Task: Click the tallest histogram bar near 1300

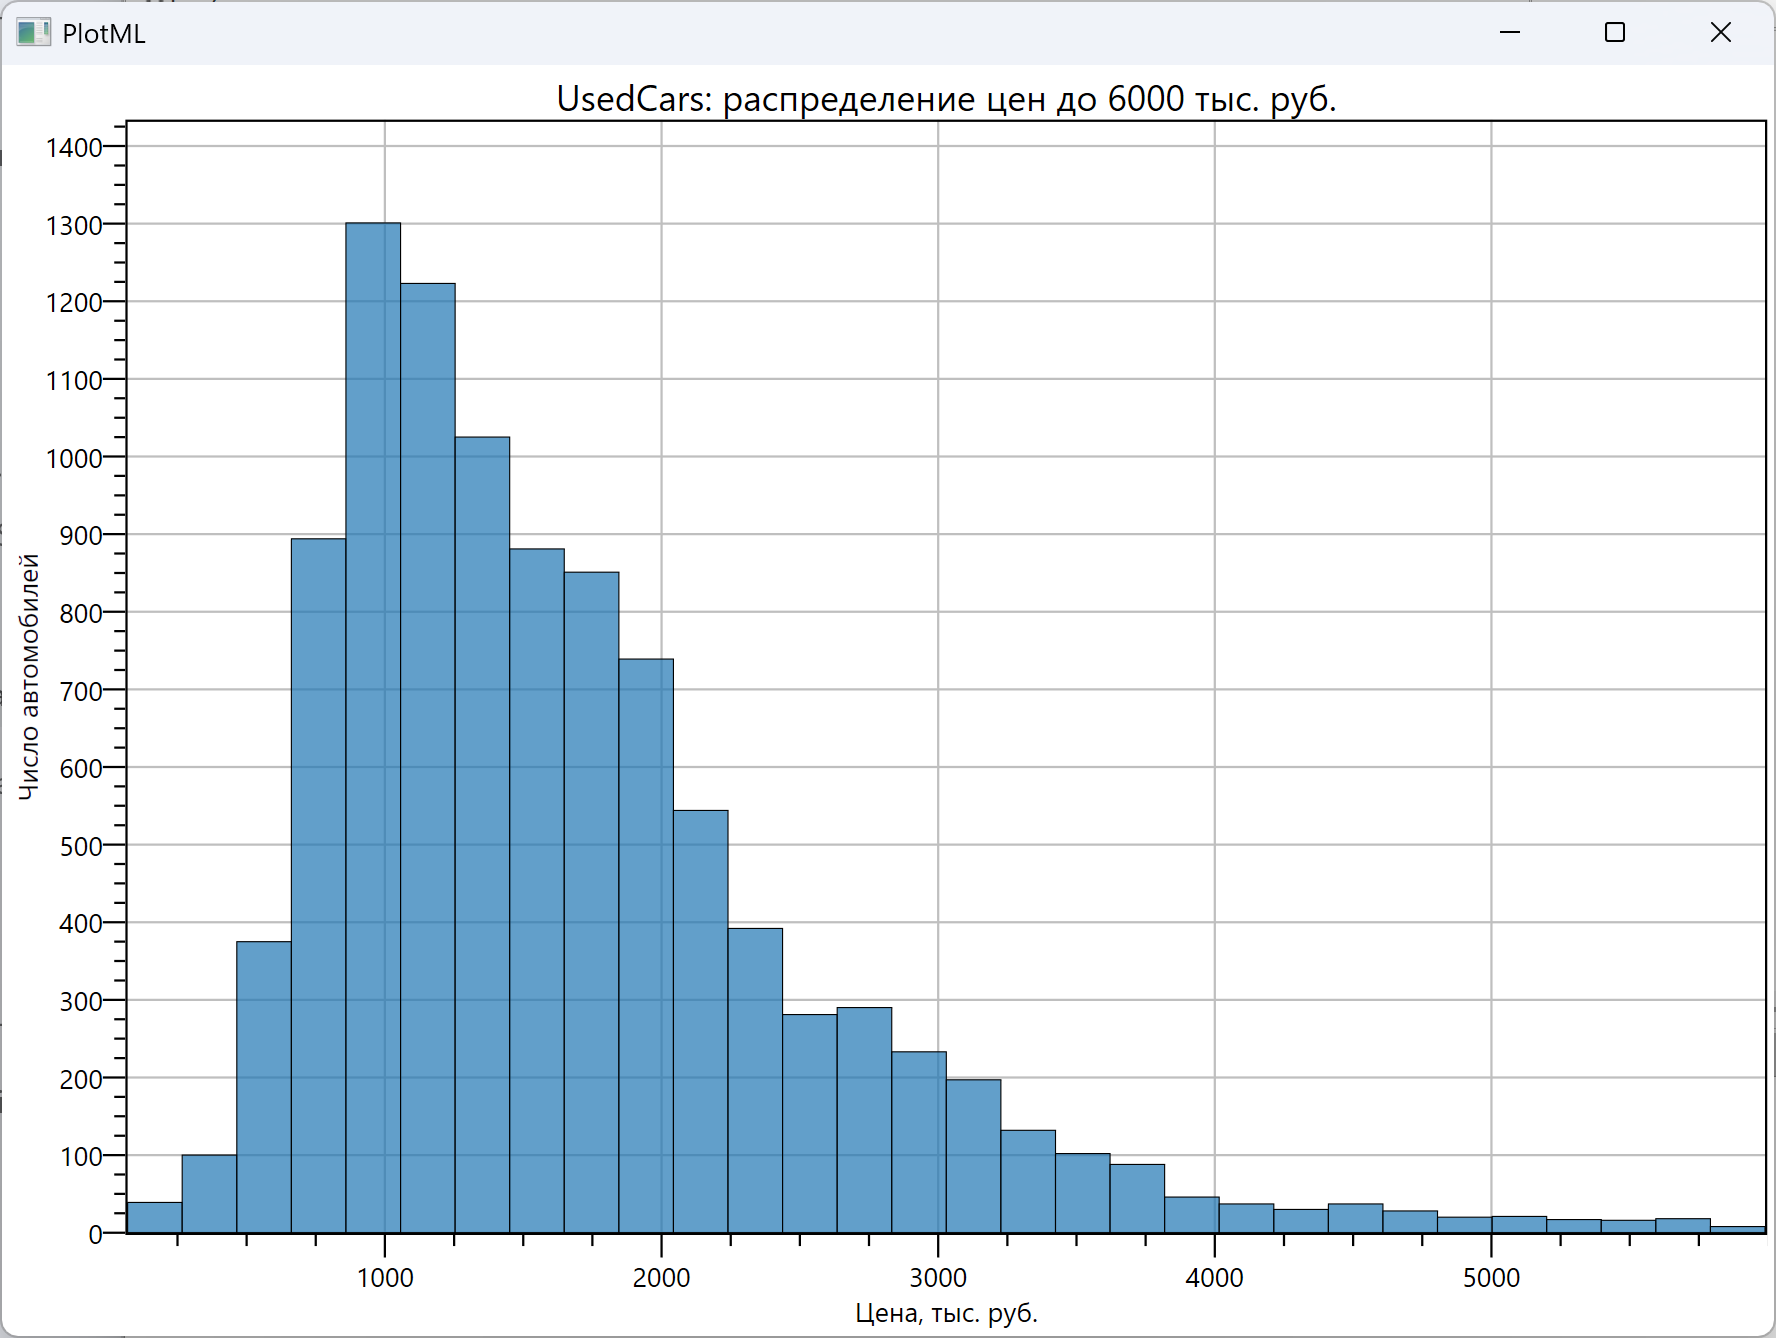Action: [x=373, y=727]
